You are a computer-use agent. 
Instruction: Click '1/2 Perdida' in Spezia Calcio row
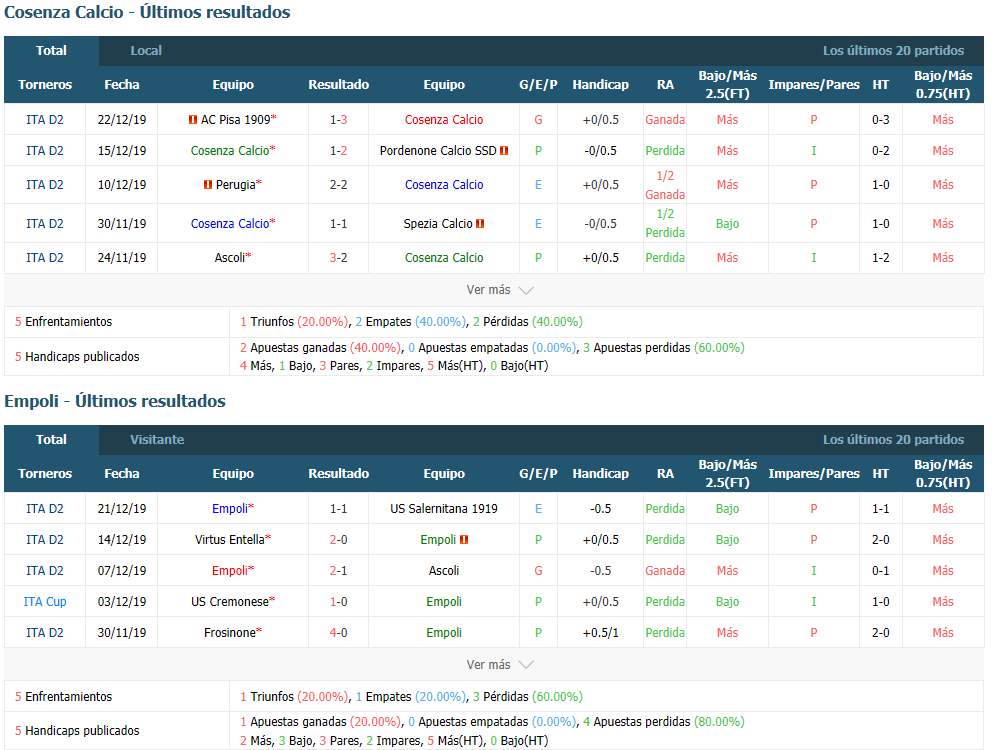[665, 223]
